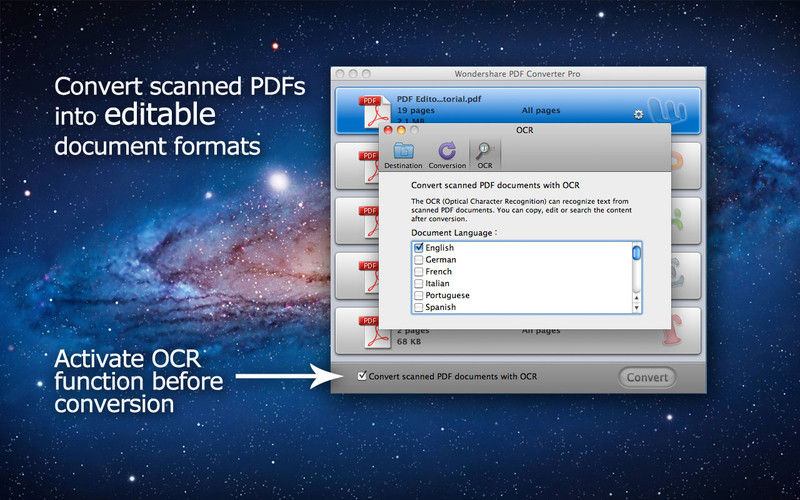This screenshot has width=800, height=500.
Task: Click the Word output format icon on first row
Action: coord(667,111)
